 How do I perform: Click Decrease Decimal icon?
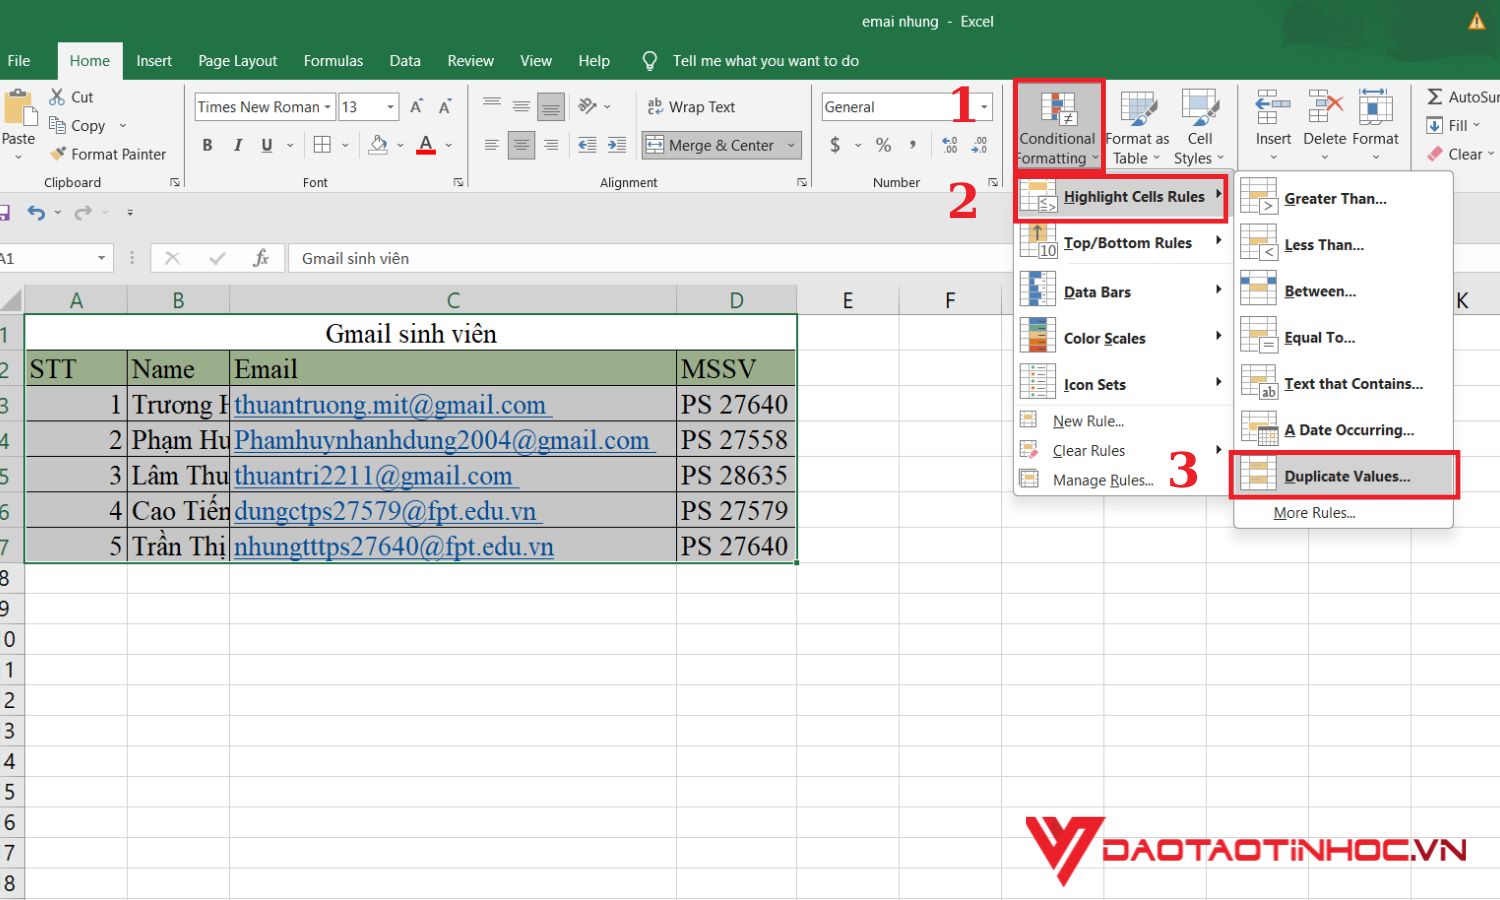(x=980, y=145)
